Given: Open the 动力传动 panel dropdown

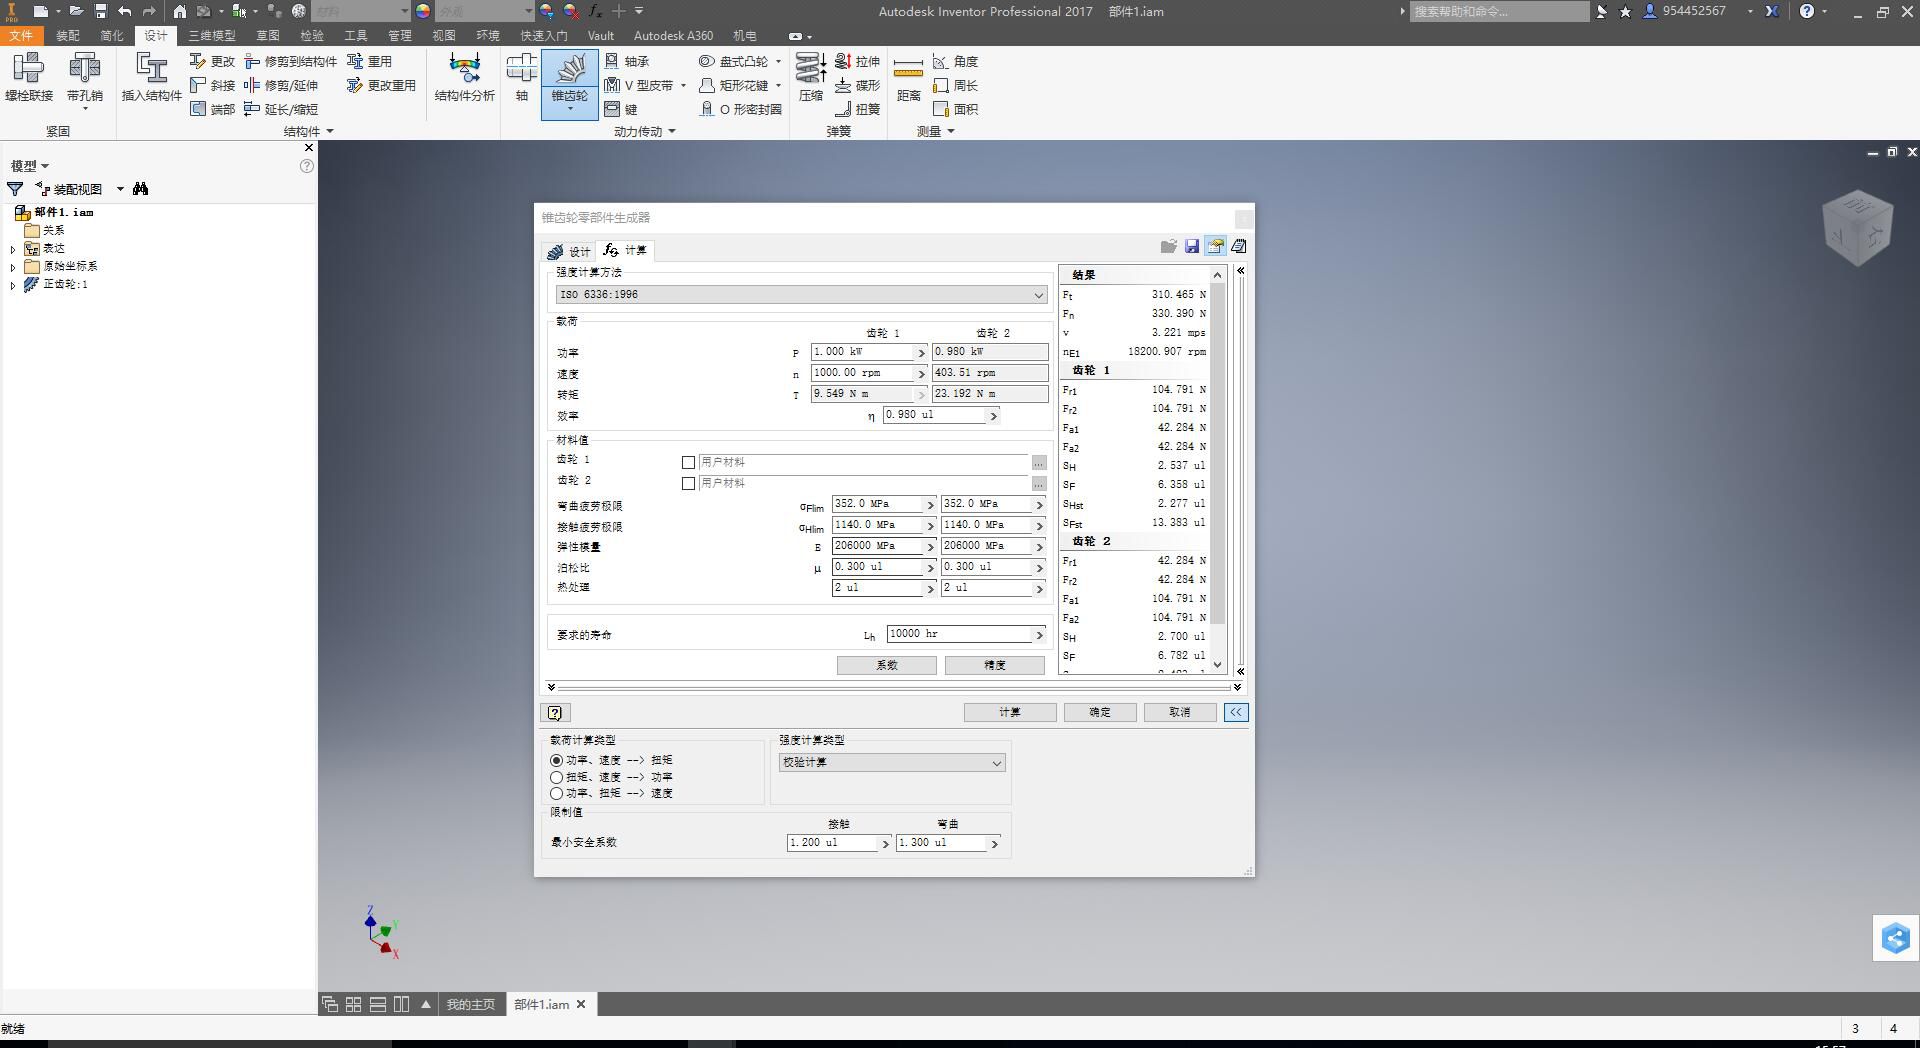Looking at the screenshot, I should pyautogui.click(x=645, y=131).
